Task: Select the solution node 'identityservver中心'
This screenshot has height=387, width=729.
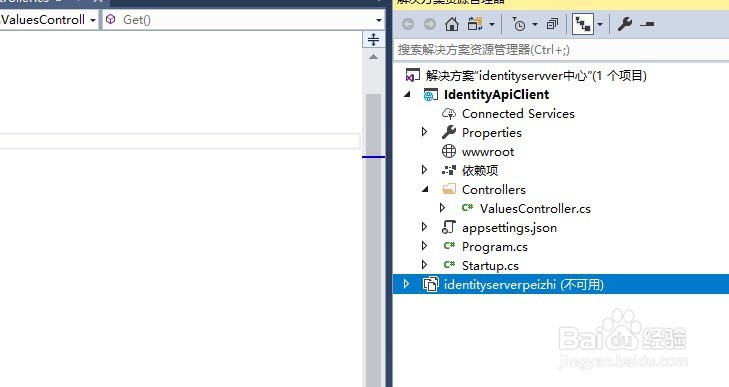Action: [x=536, y=75]
